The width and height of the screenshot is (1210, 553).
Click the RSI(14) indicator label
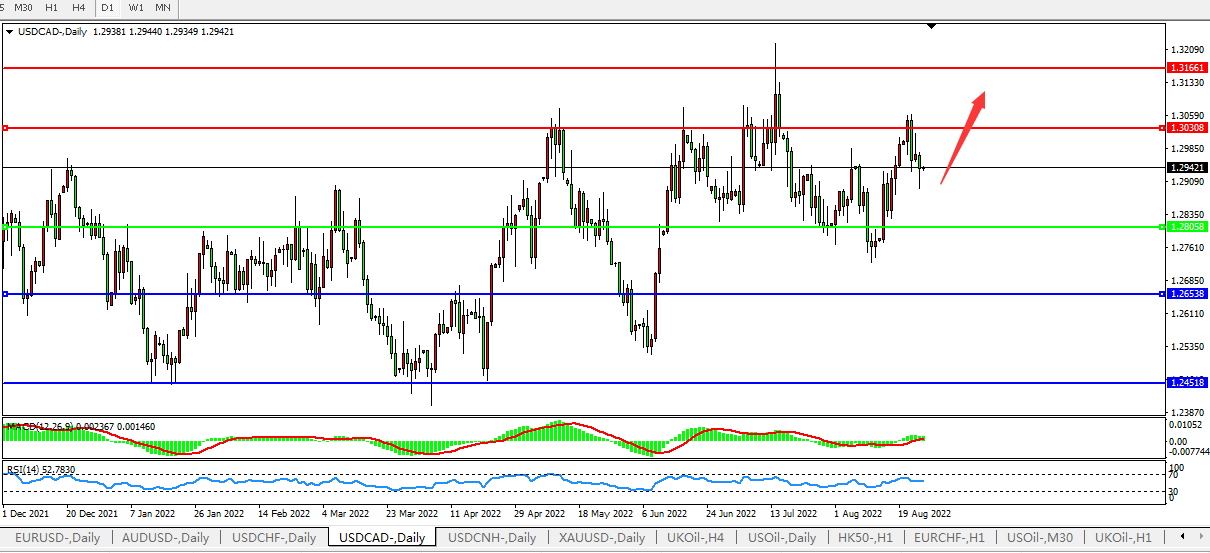coord(40,469)
